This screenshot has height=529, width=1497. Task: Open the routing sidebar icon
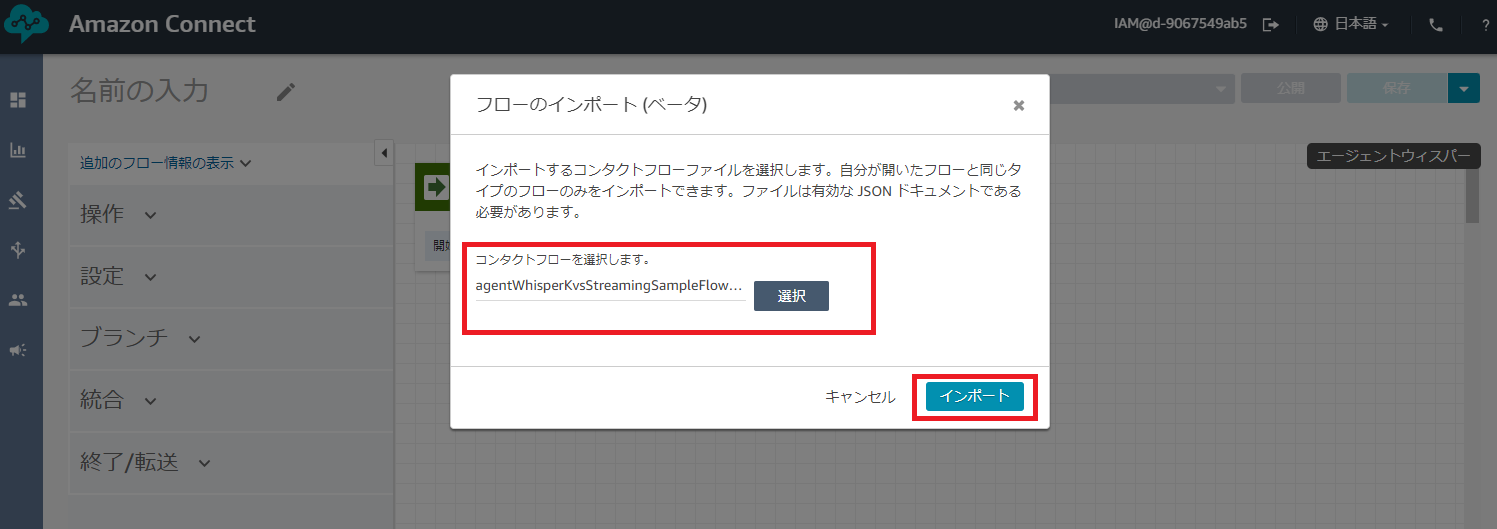(18, 250)
